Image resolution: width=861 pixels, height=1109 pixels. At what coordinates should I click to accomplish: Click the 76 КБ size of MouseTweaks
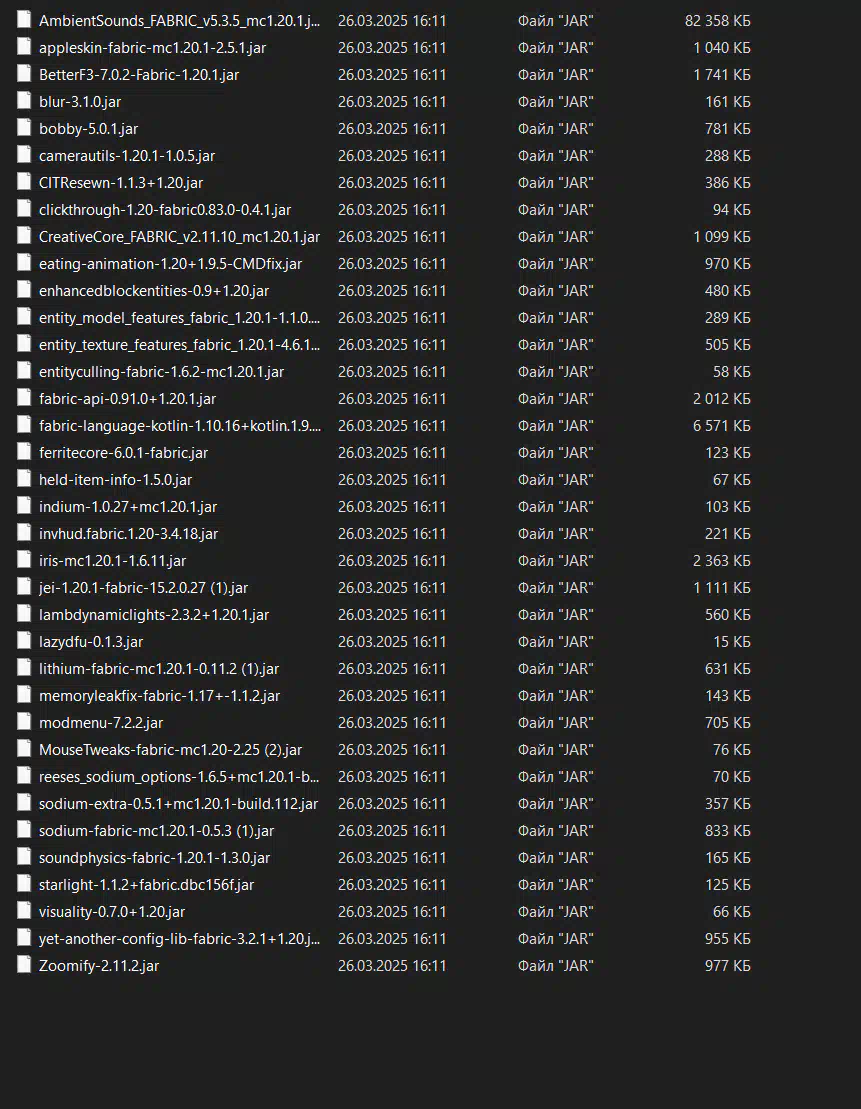[x=732, y=750]
